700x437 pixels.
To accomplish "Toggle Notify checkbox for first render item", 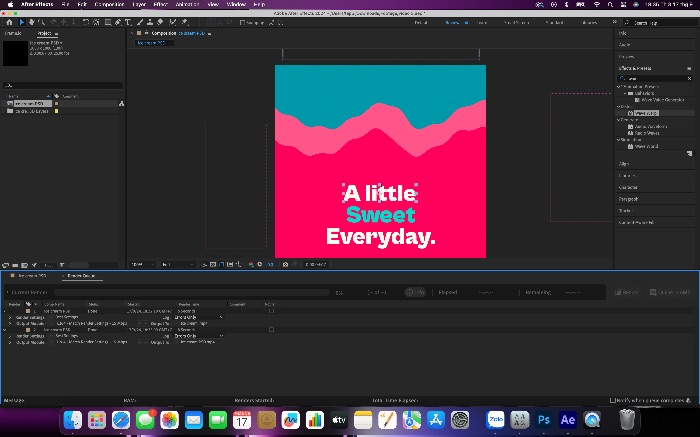I will (271, 311).
